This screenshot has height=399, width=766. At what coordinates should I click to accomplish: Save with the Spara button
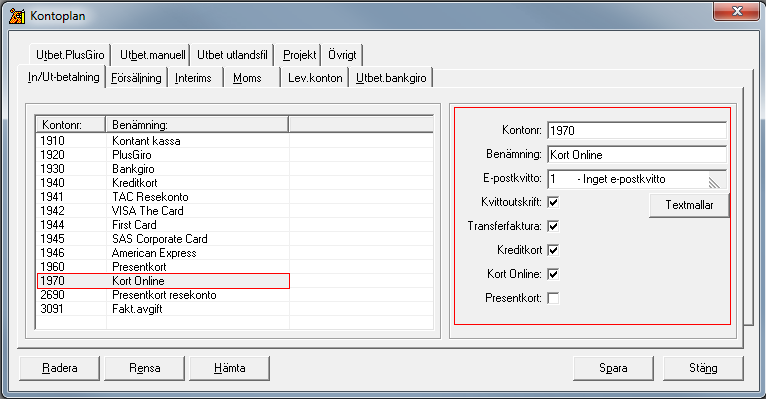coord(613,368)
